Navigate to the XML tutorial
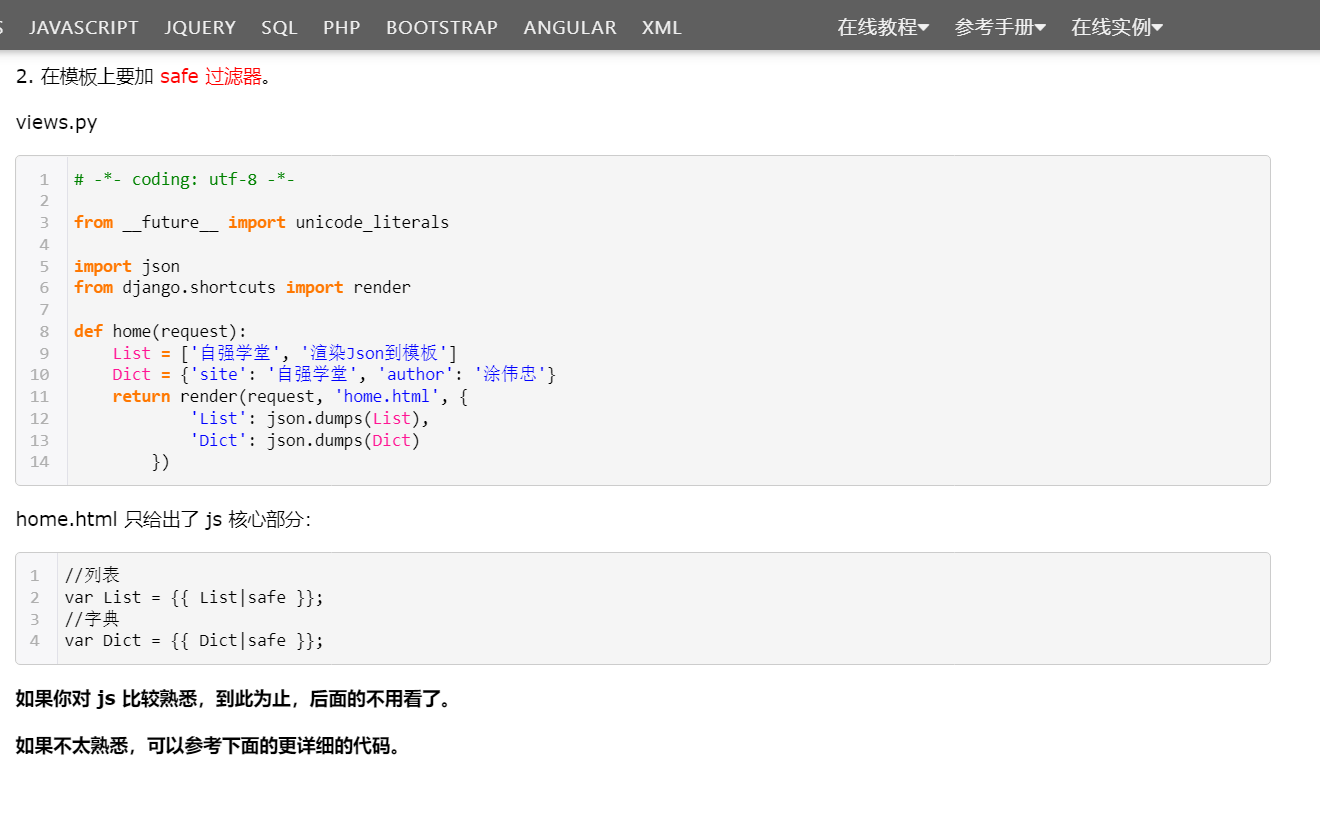The height and width of the screenshot is (818, 1320). pos(661,27)
